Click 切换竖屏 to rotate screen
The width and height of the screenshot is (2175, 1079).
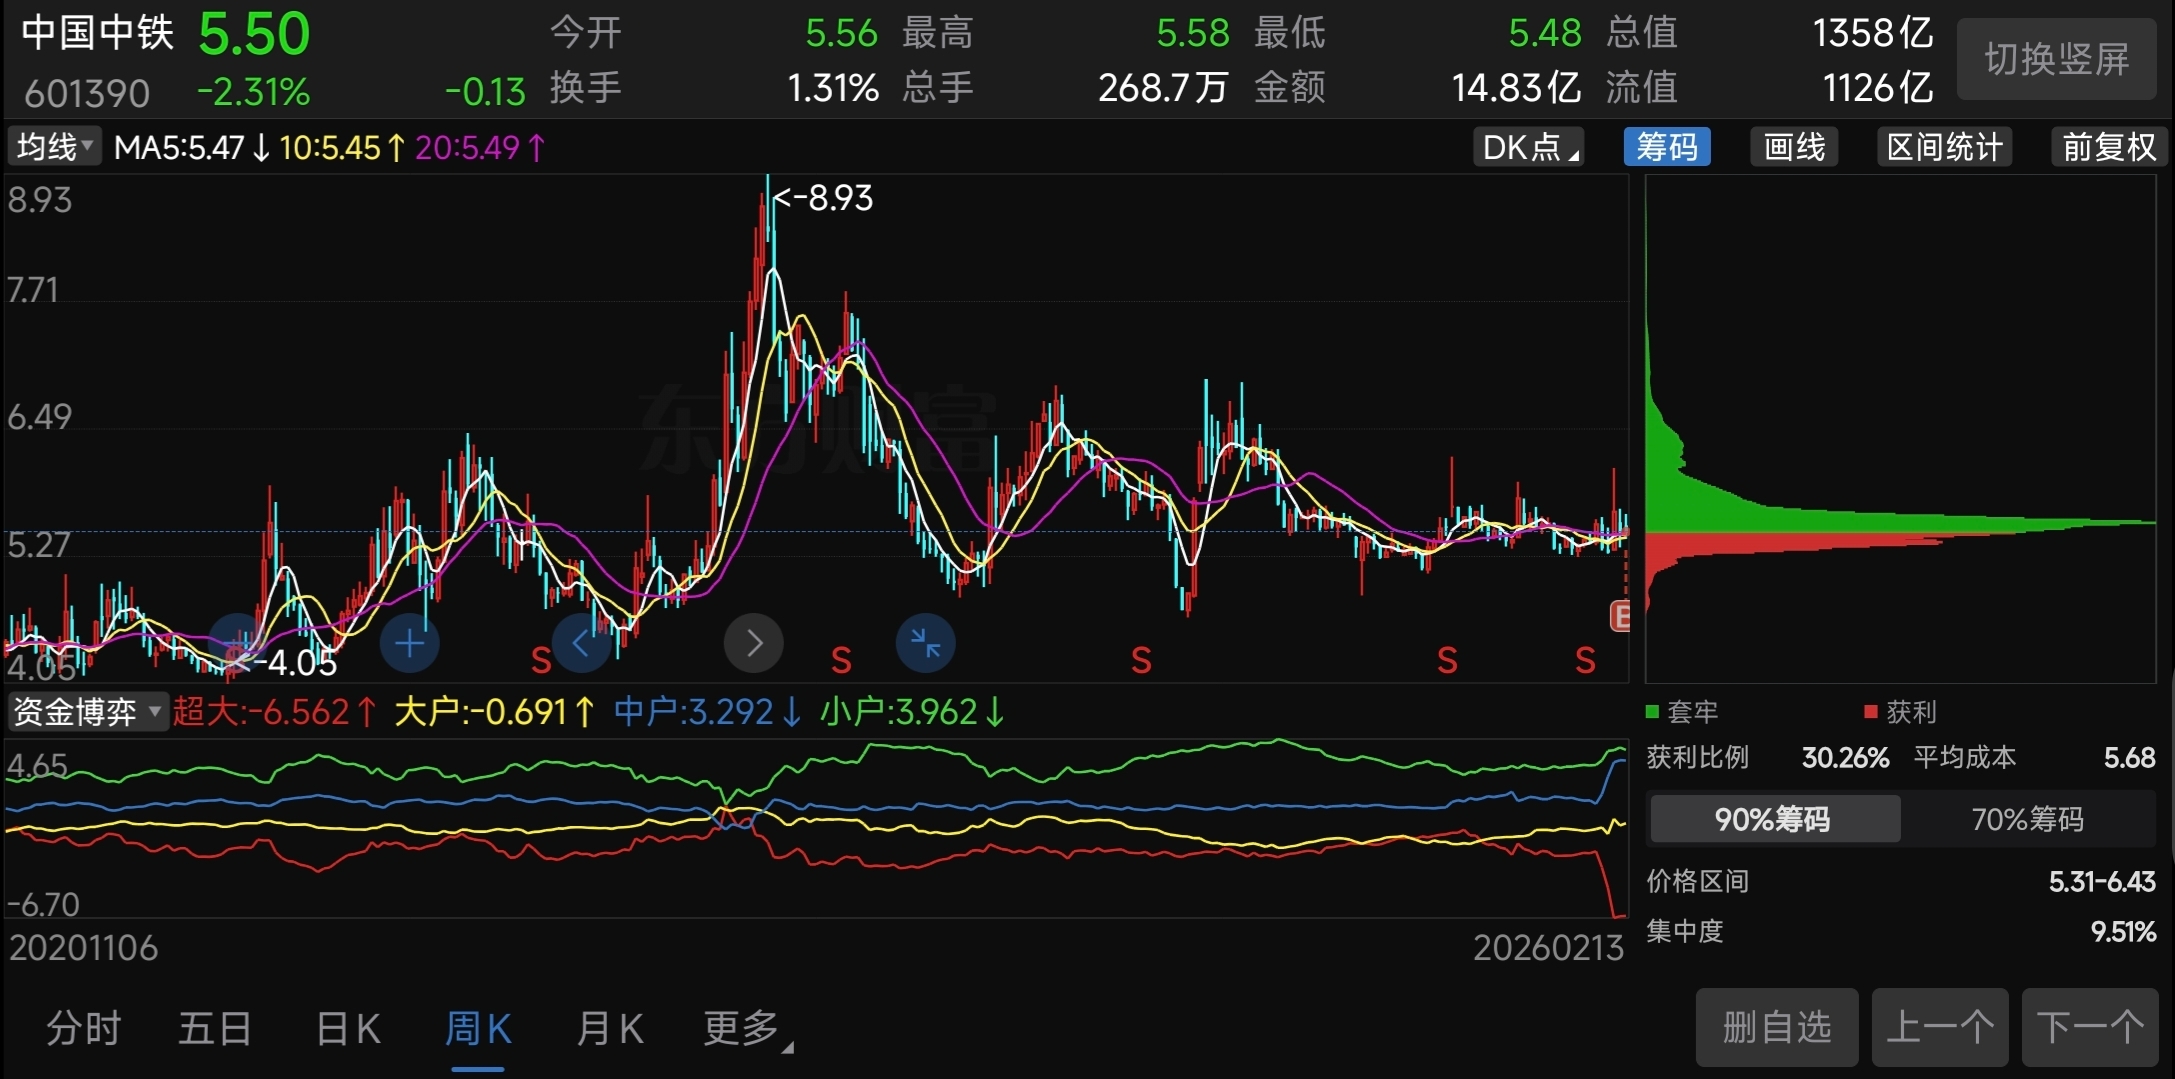2057,59
